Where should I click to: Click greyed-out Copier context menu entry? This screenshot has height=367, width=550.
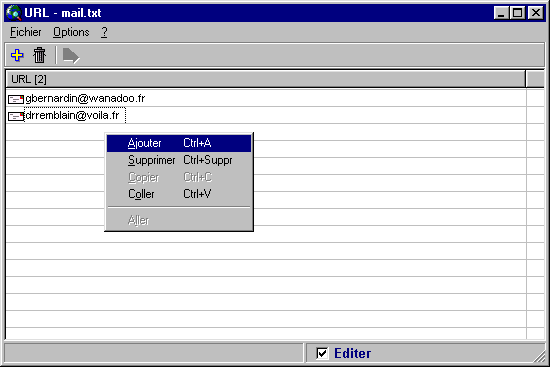179,177
